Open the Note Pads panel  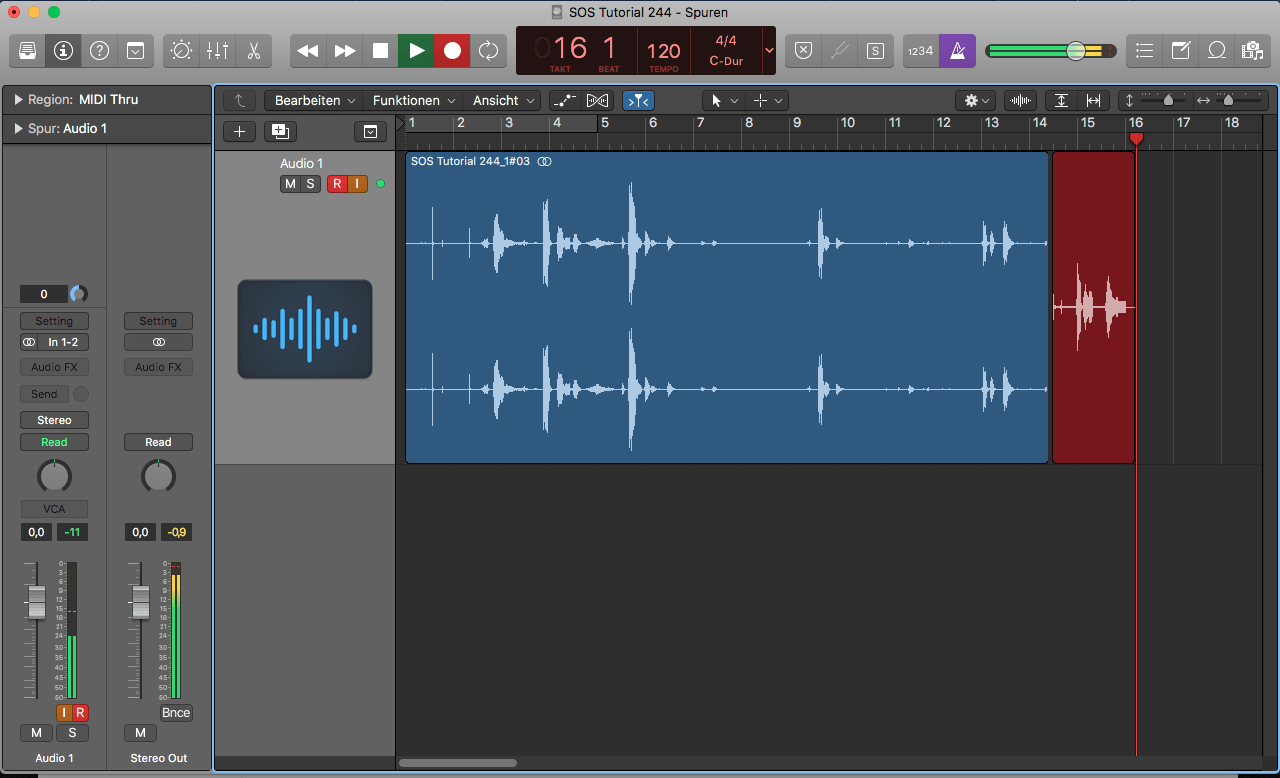[1181, 51]
